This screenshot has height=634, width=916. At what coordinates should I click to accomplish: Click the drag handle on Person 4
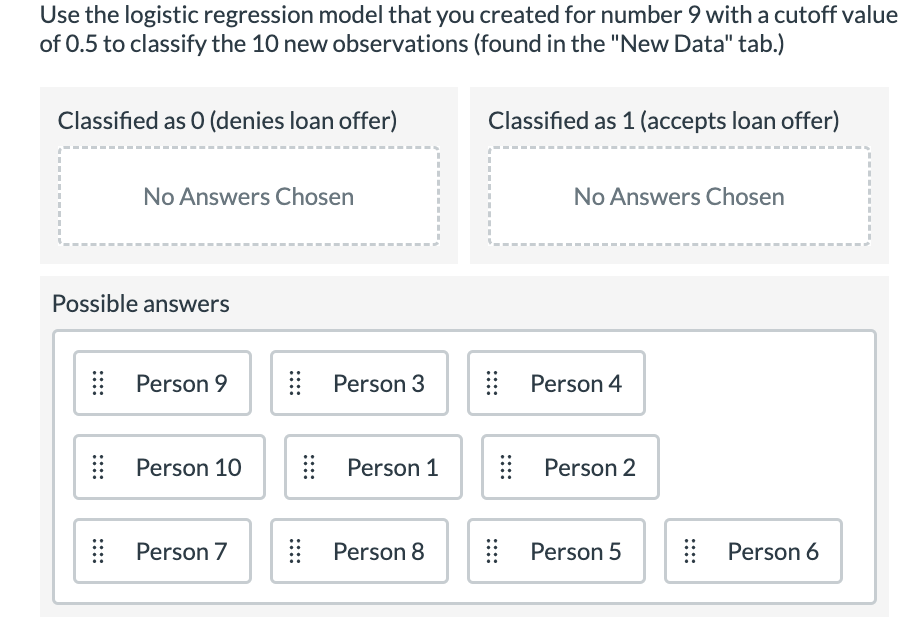point(492,383)
